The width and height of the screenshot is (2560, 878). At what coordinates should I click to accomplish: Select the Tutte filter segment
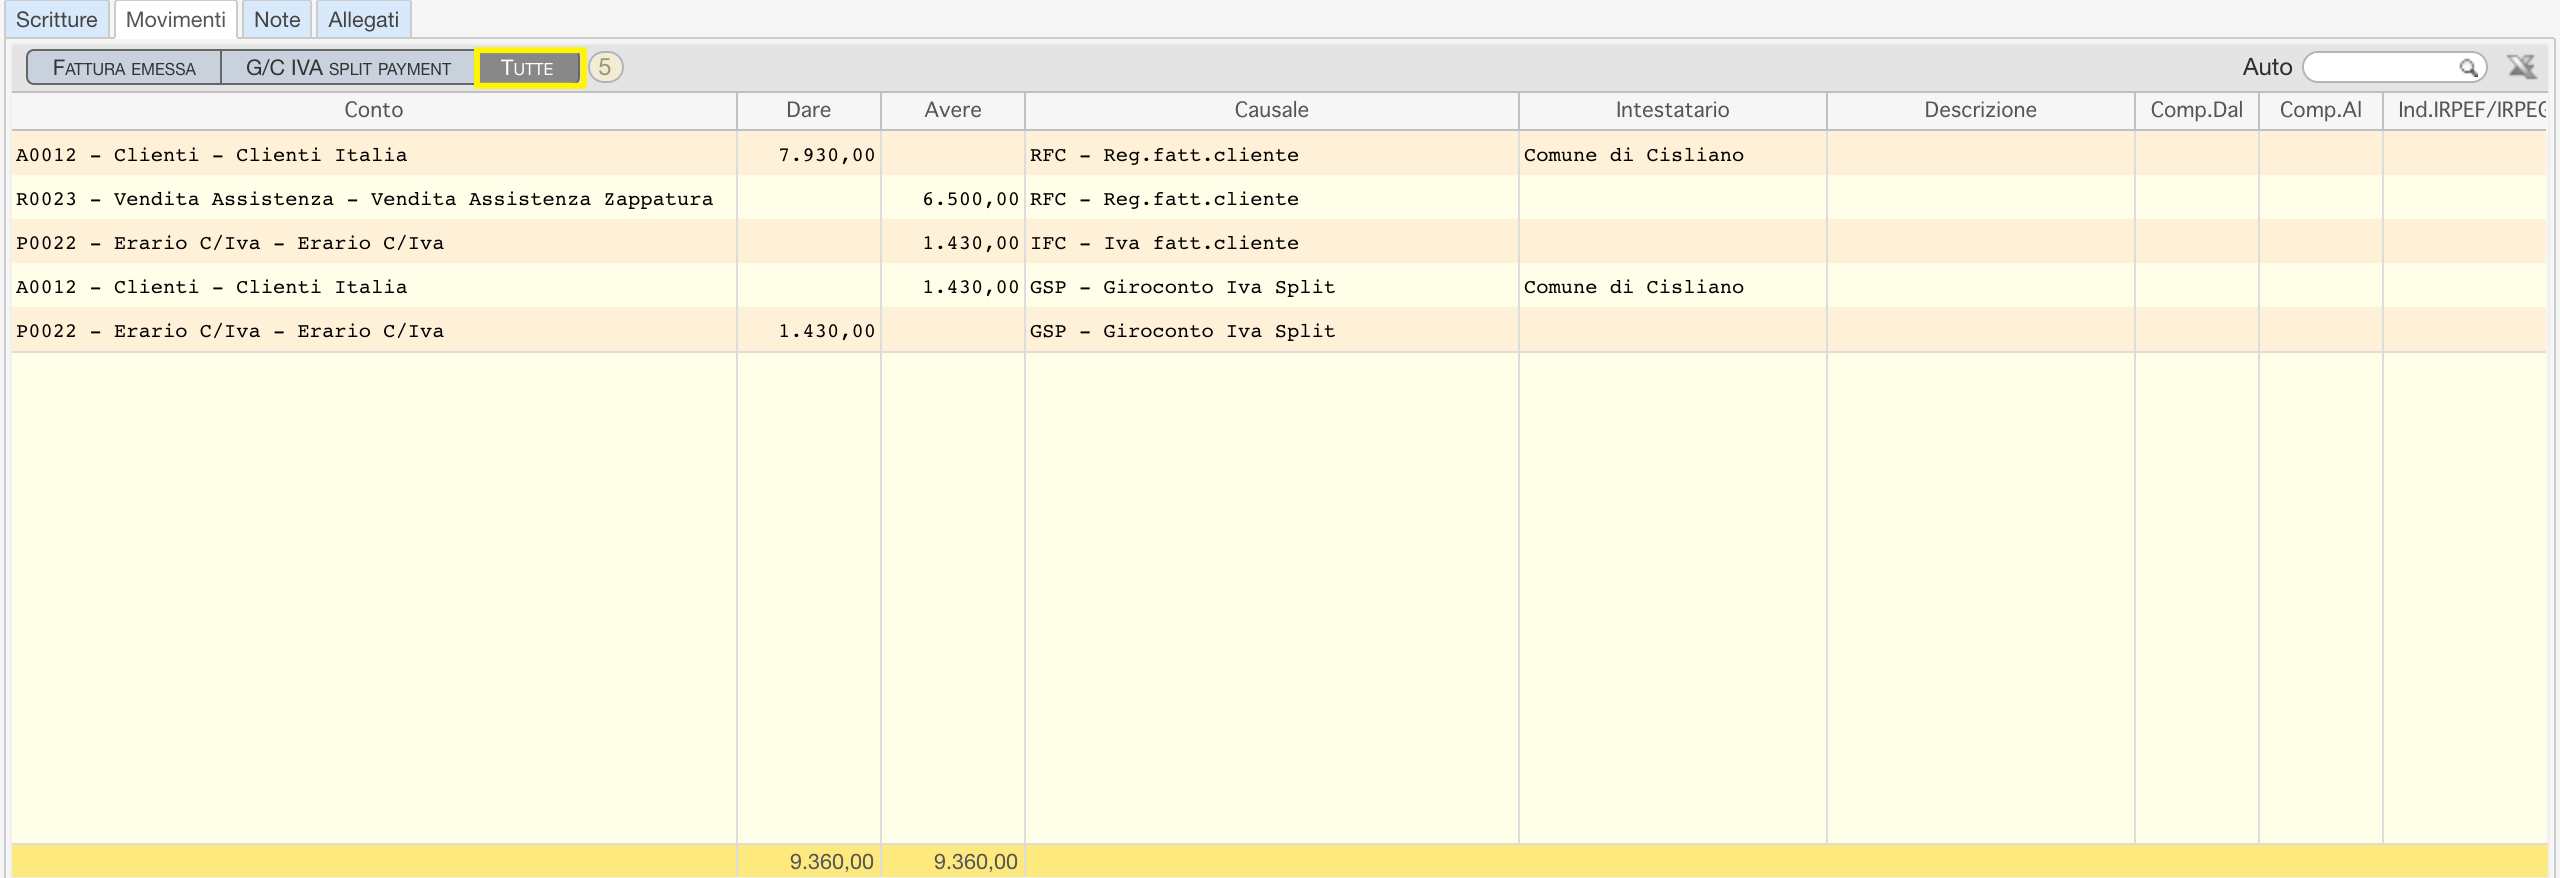[x=529, y=68]
